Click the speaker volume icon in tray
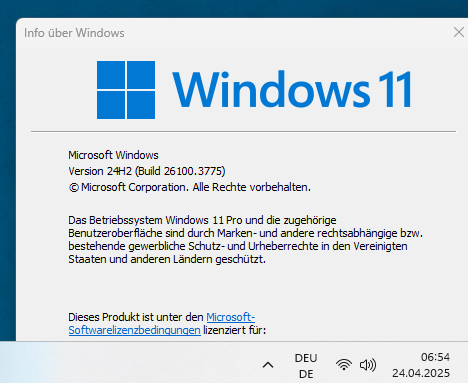The image size is (468, 383). 368,365
